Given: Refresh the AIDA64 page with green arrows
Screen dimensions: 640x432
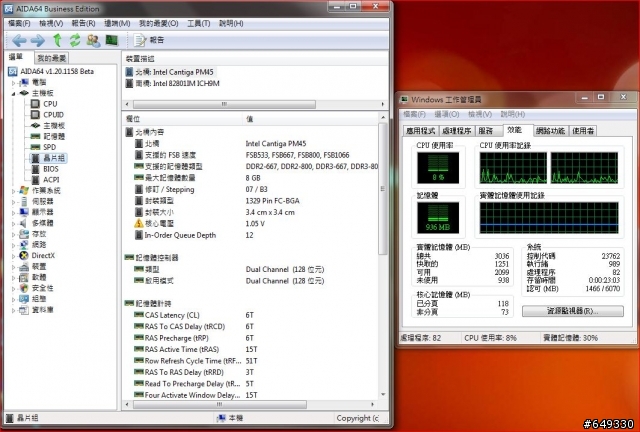Looking at the screenshot, I should tap(75, 40).
